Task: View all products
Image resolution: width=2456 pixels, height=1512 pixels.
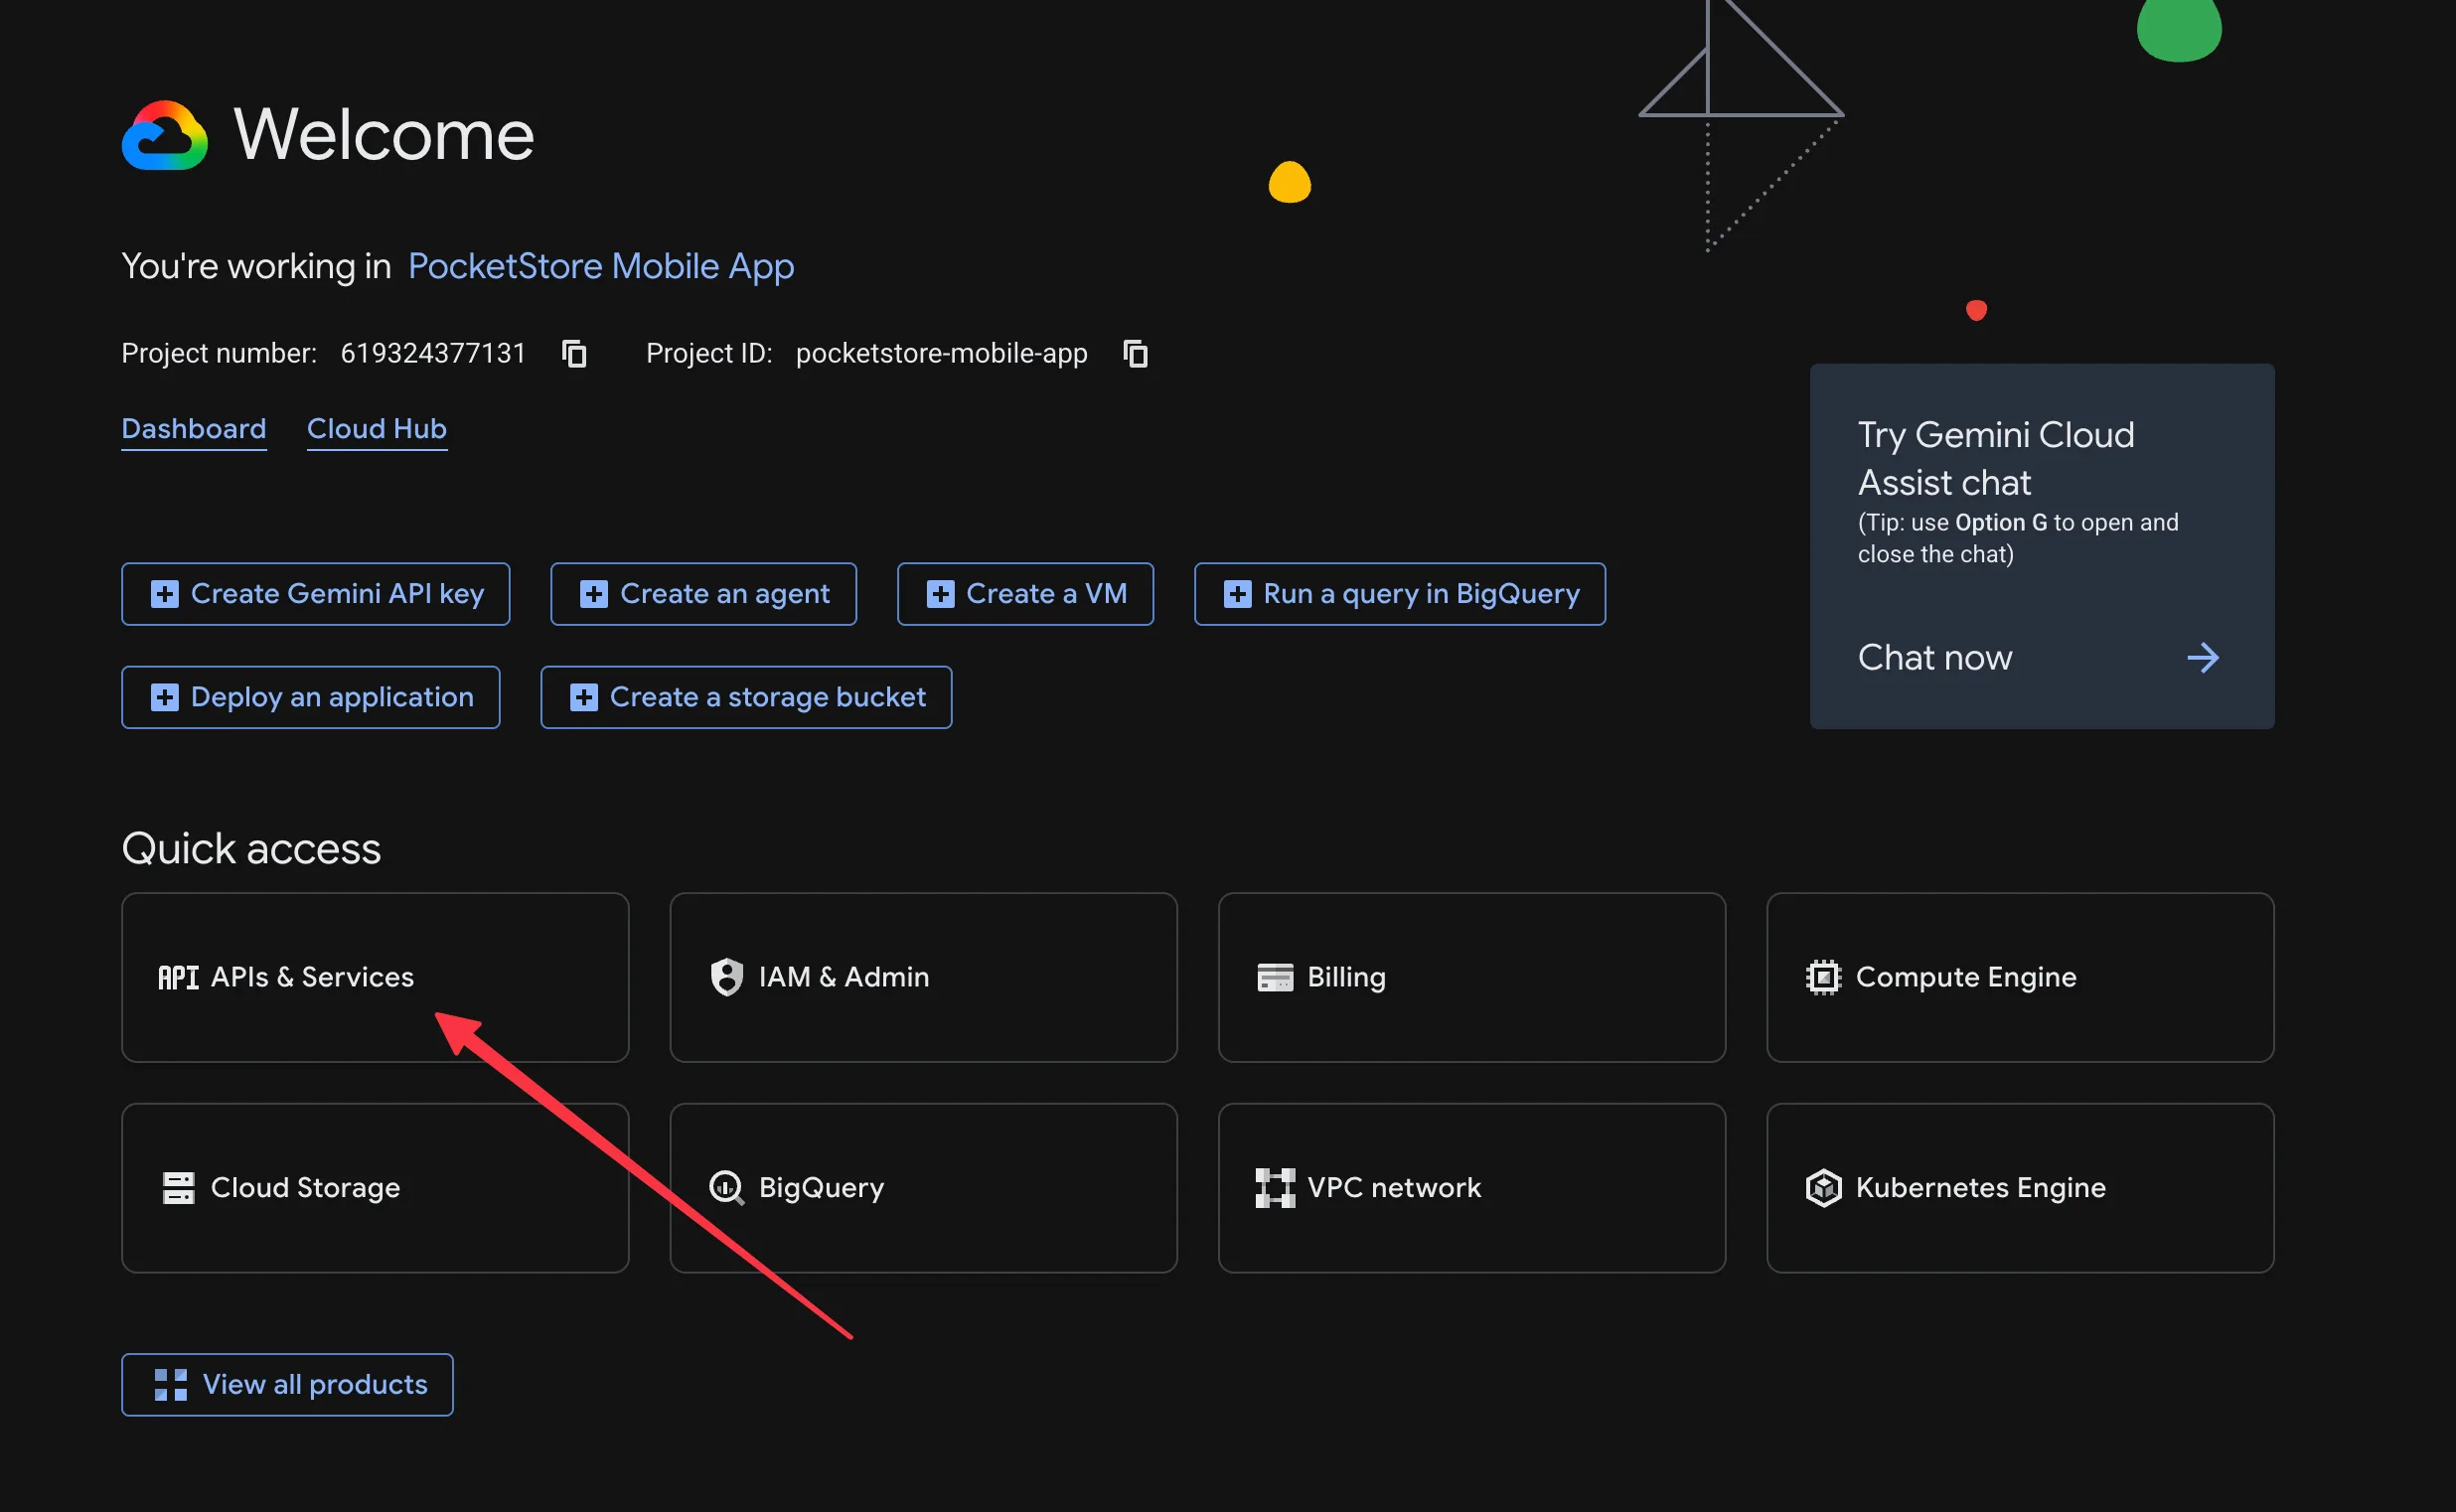Action: (x=287, y=1385)
